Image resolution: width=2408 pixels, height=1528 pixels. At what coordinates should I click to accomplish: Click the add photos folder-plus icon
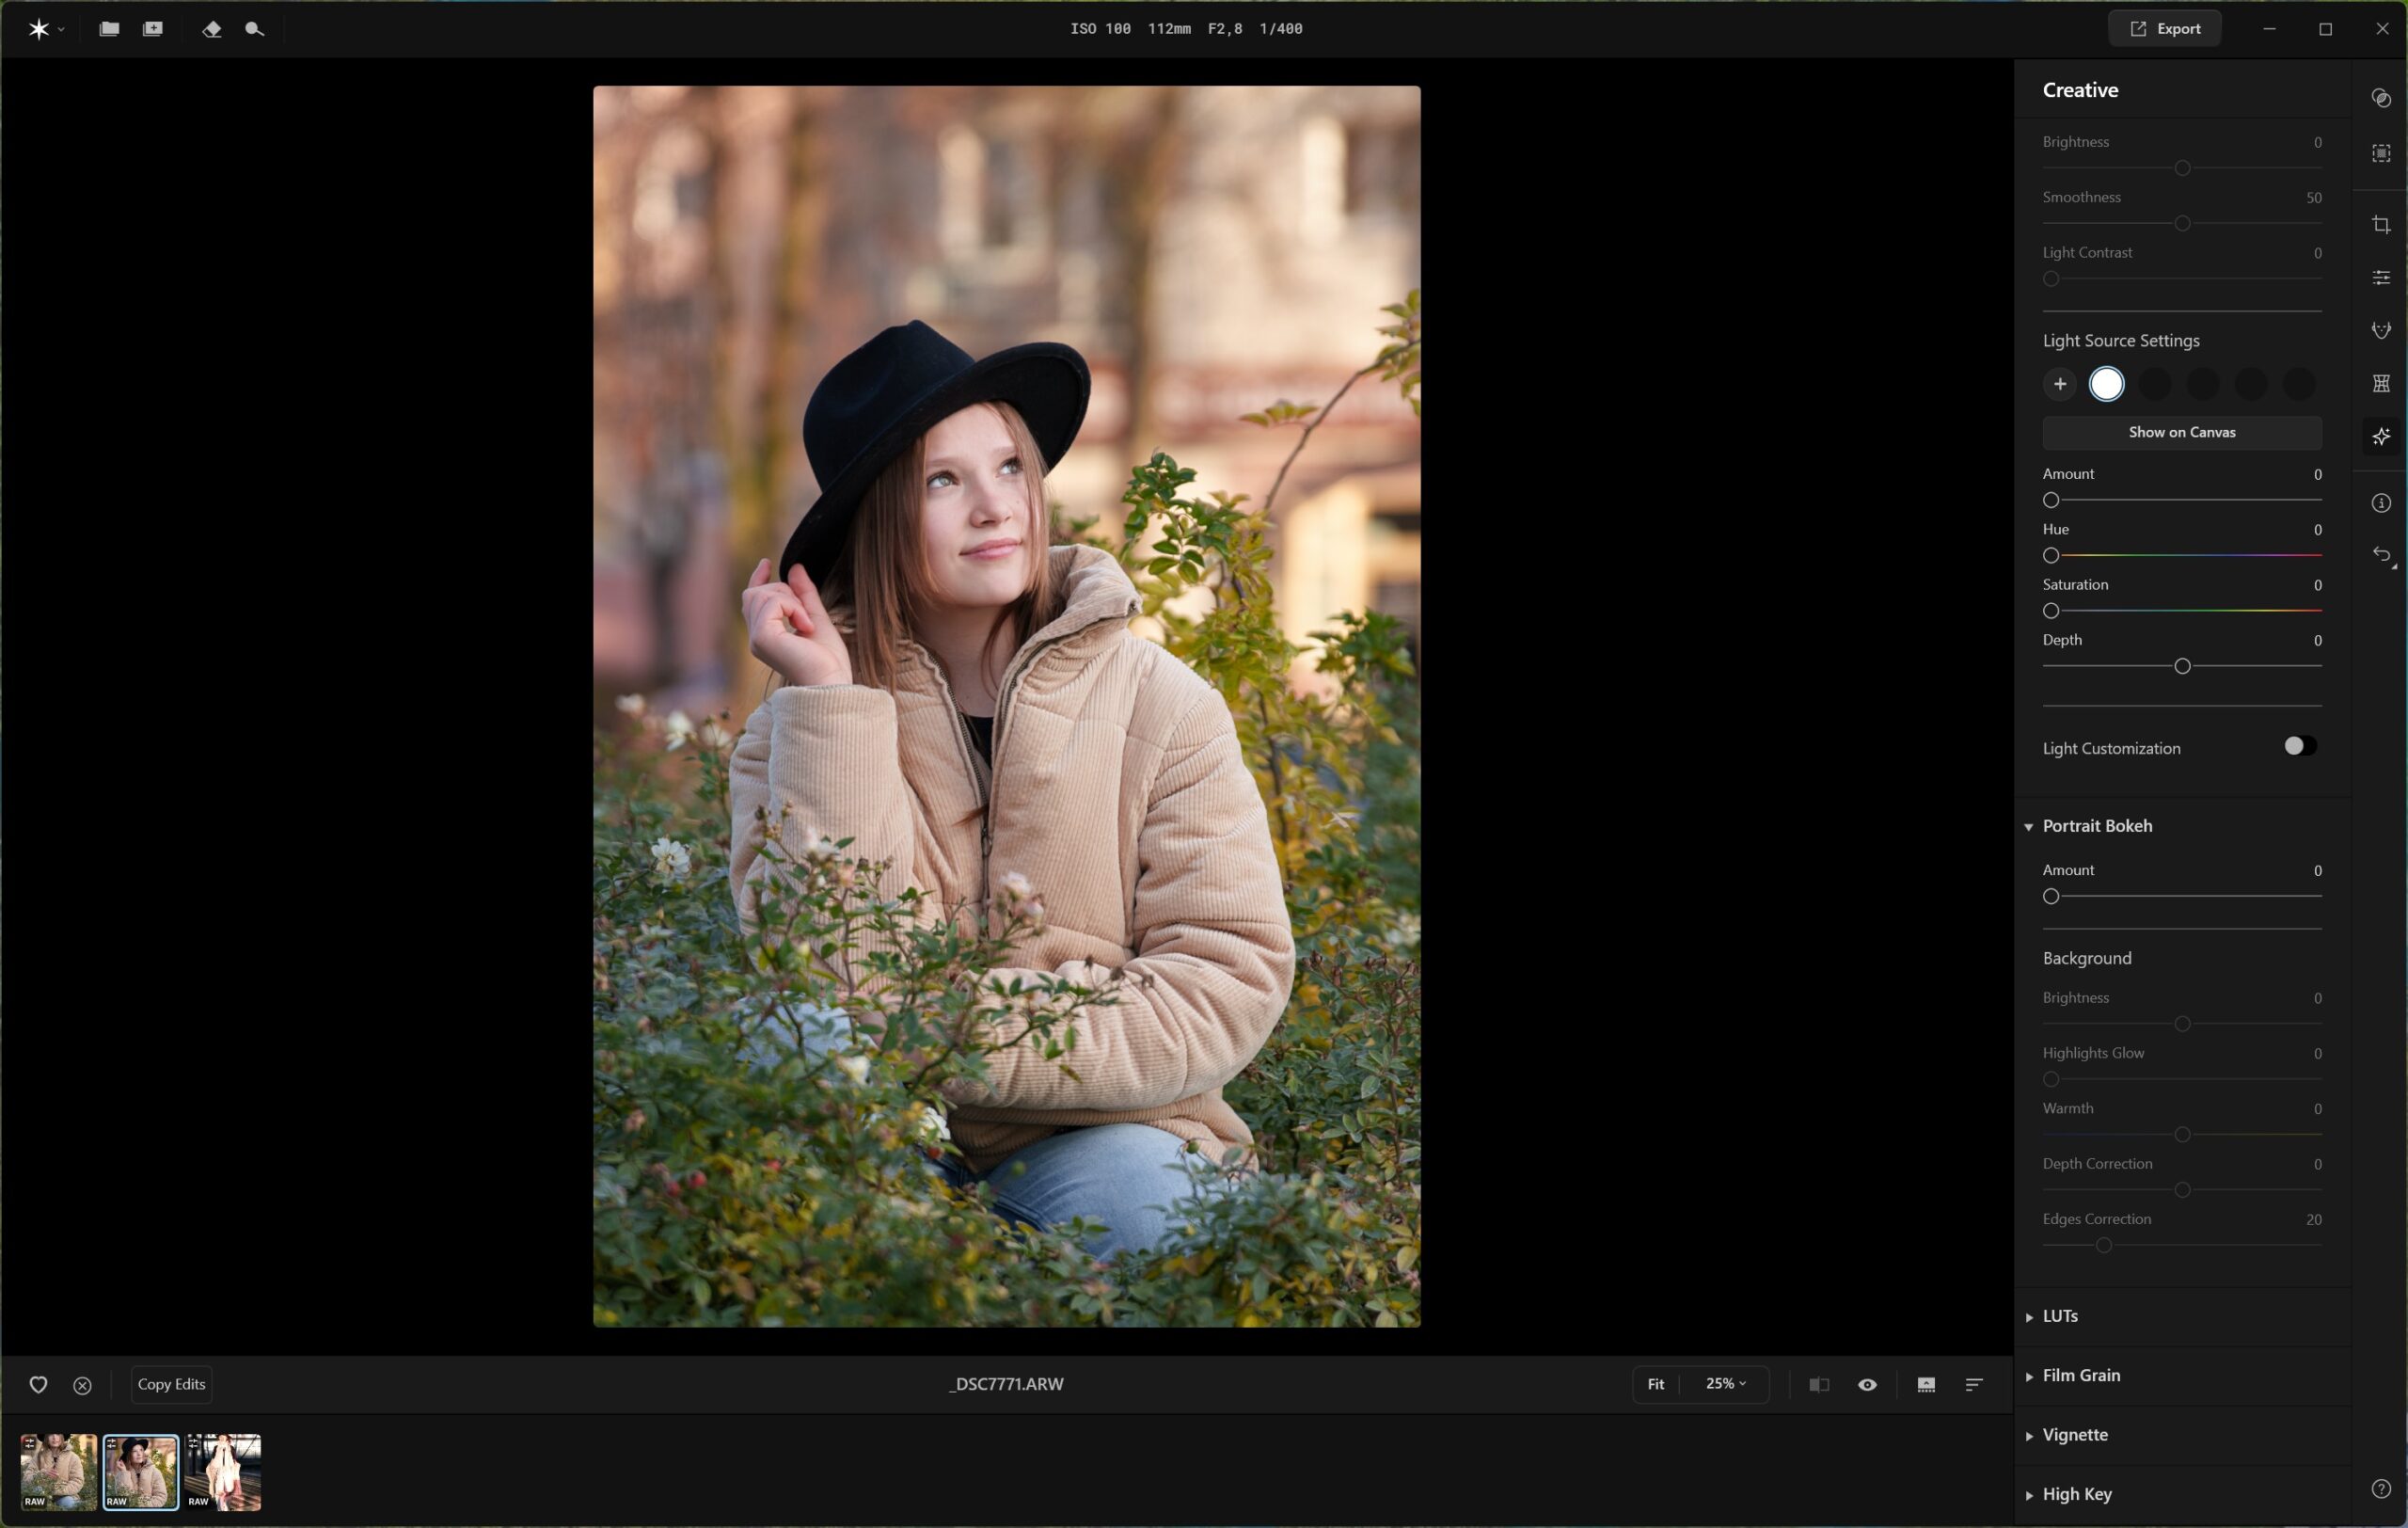(153, 29)
